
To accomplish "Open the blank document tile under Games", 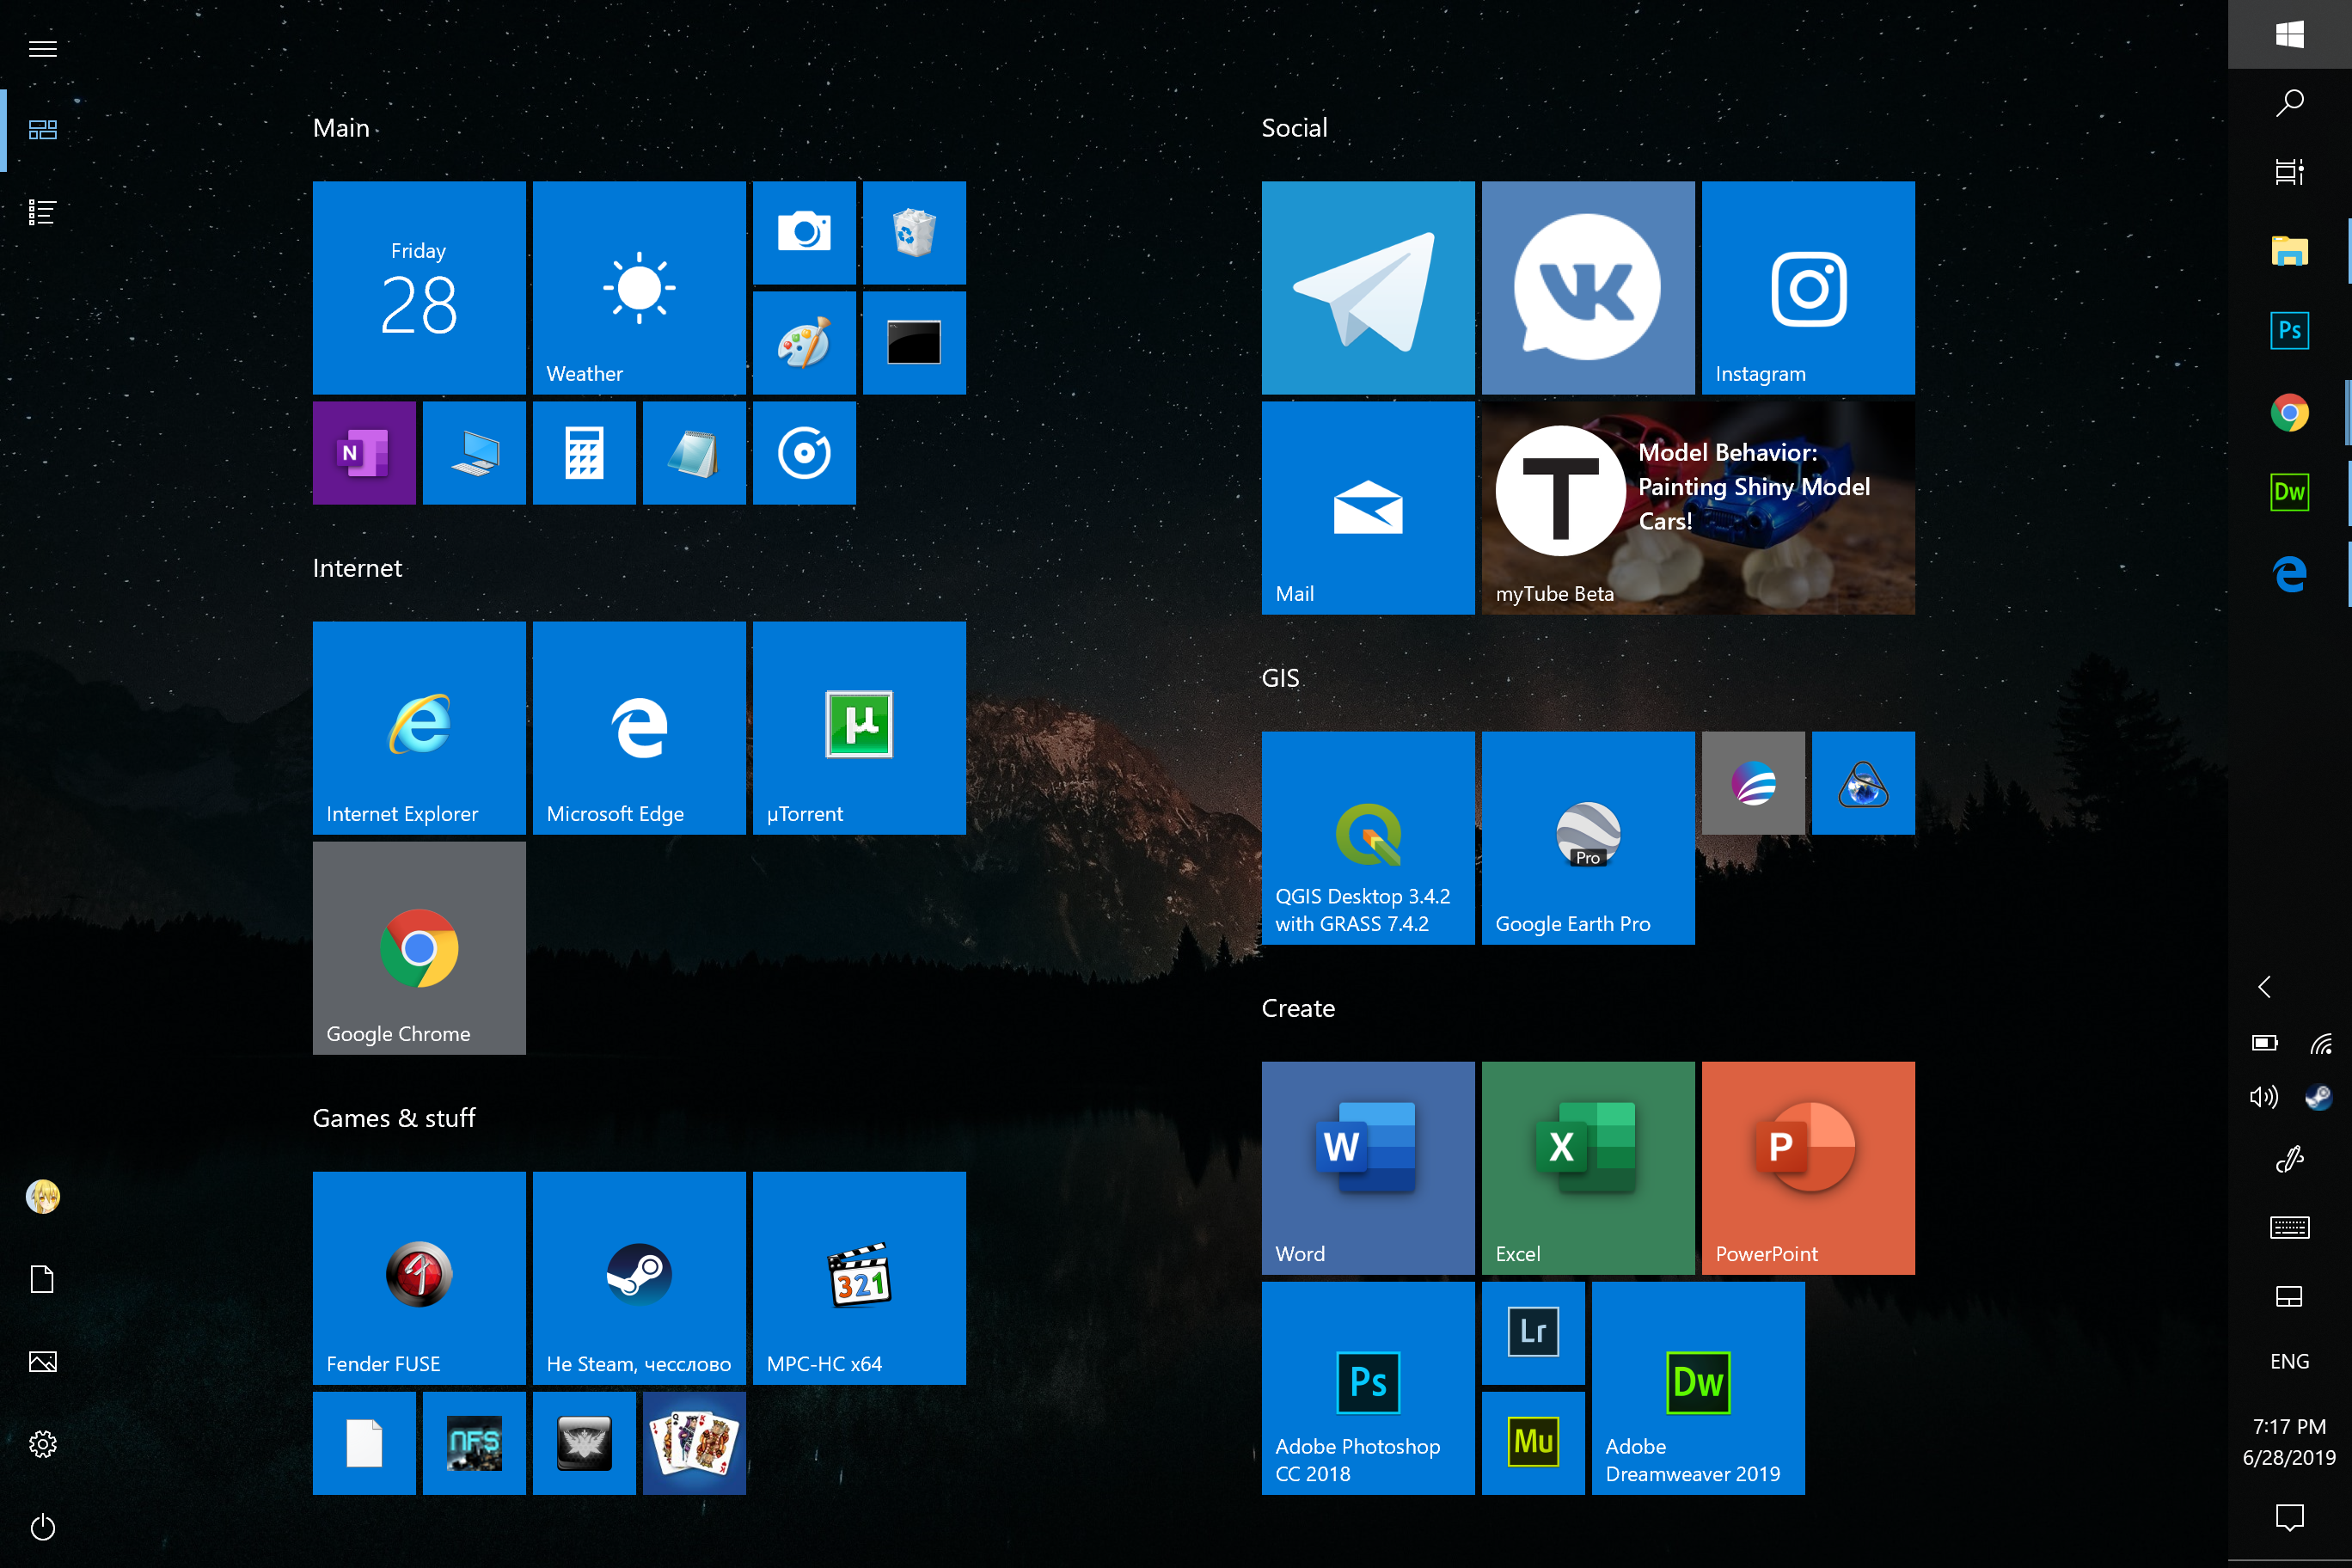I will click(364, 1443).
